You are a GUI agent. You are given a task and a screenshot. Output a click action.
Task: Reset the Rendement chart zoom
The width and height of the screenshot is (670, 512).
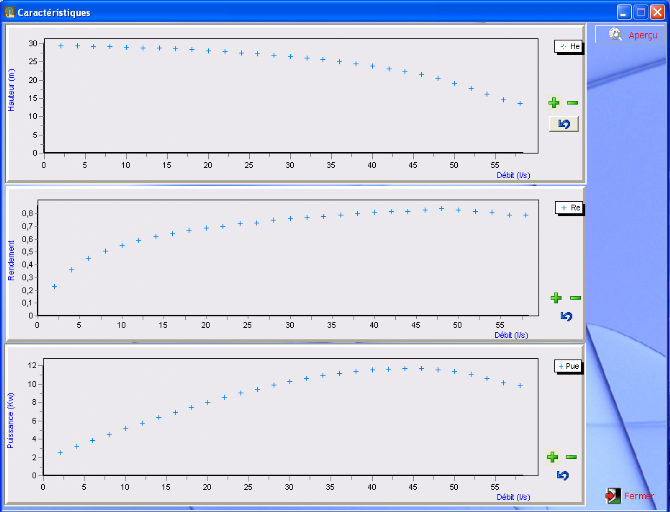point(566,316)
